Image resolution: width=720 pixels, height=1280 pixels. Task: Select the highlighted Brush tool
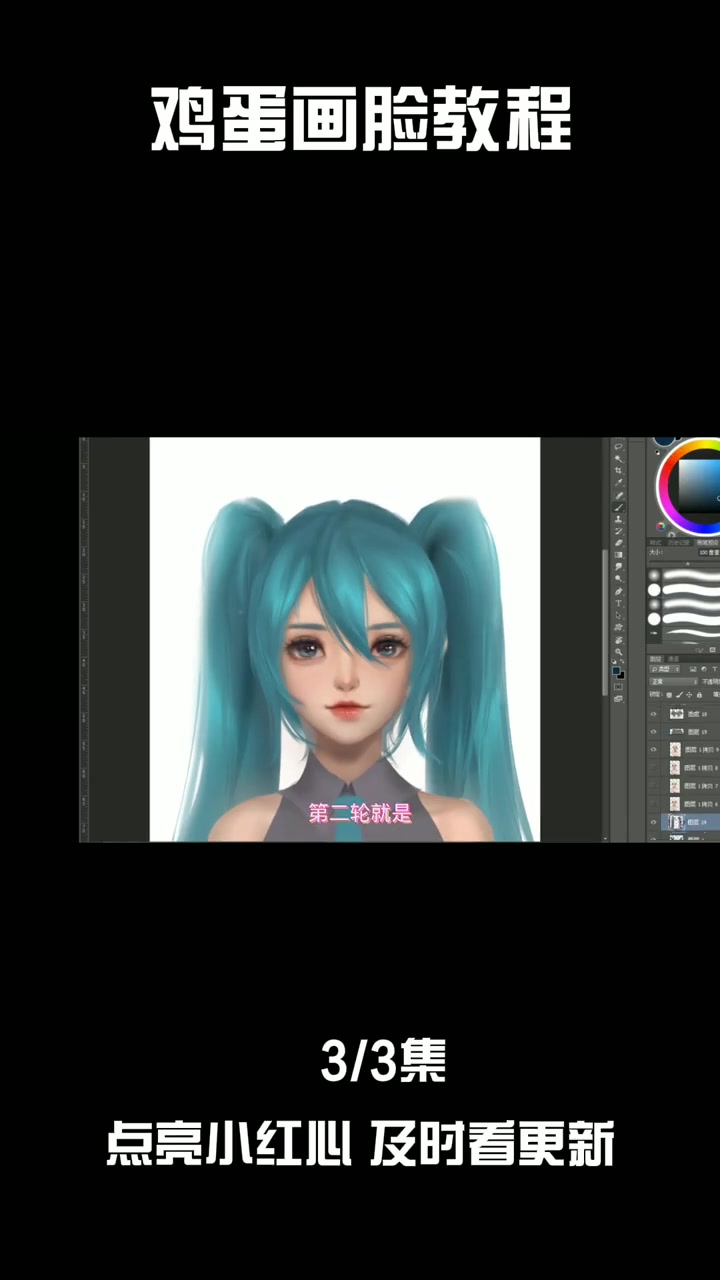point(619,507)
